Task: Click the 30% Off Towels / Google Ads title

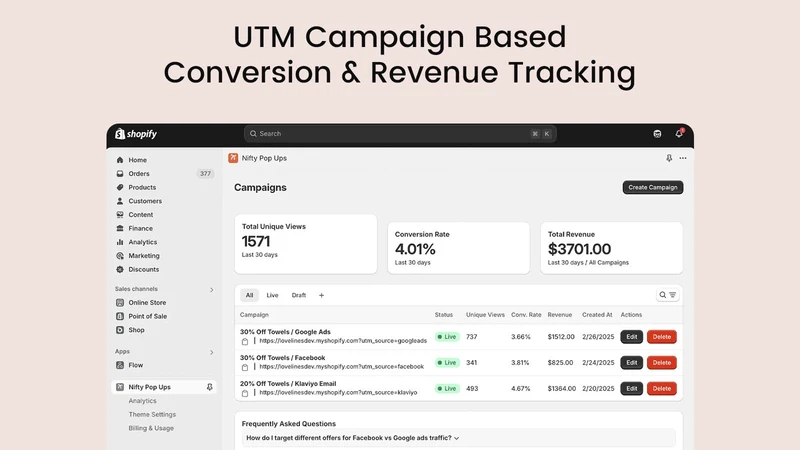Action: pos(285,332)
